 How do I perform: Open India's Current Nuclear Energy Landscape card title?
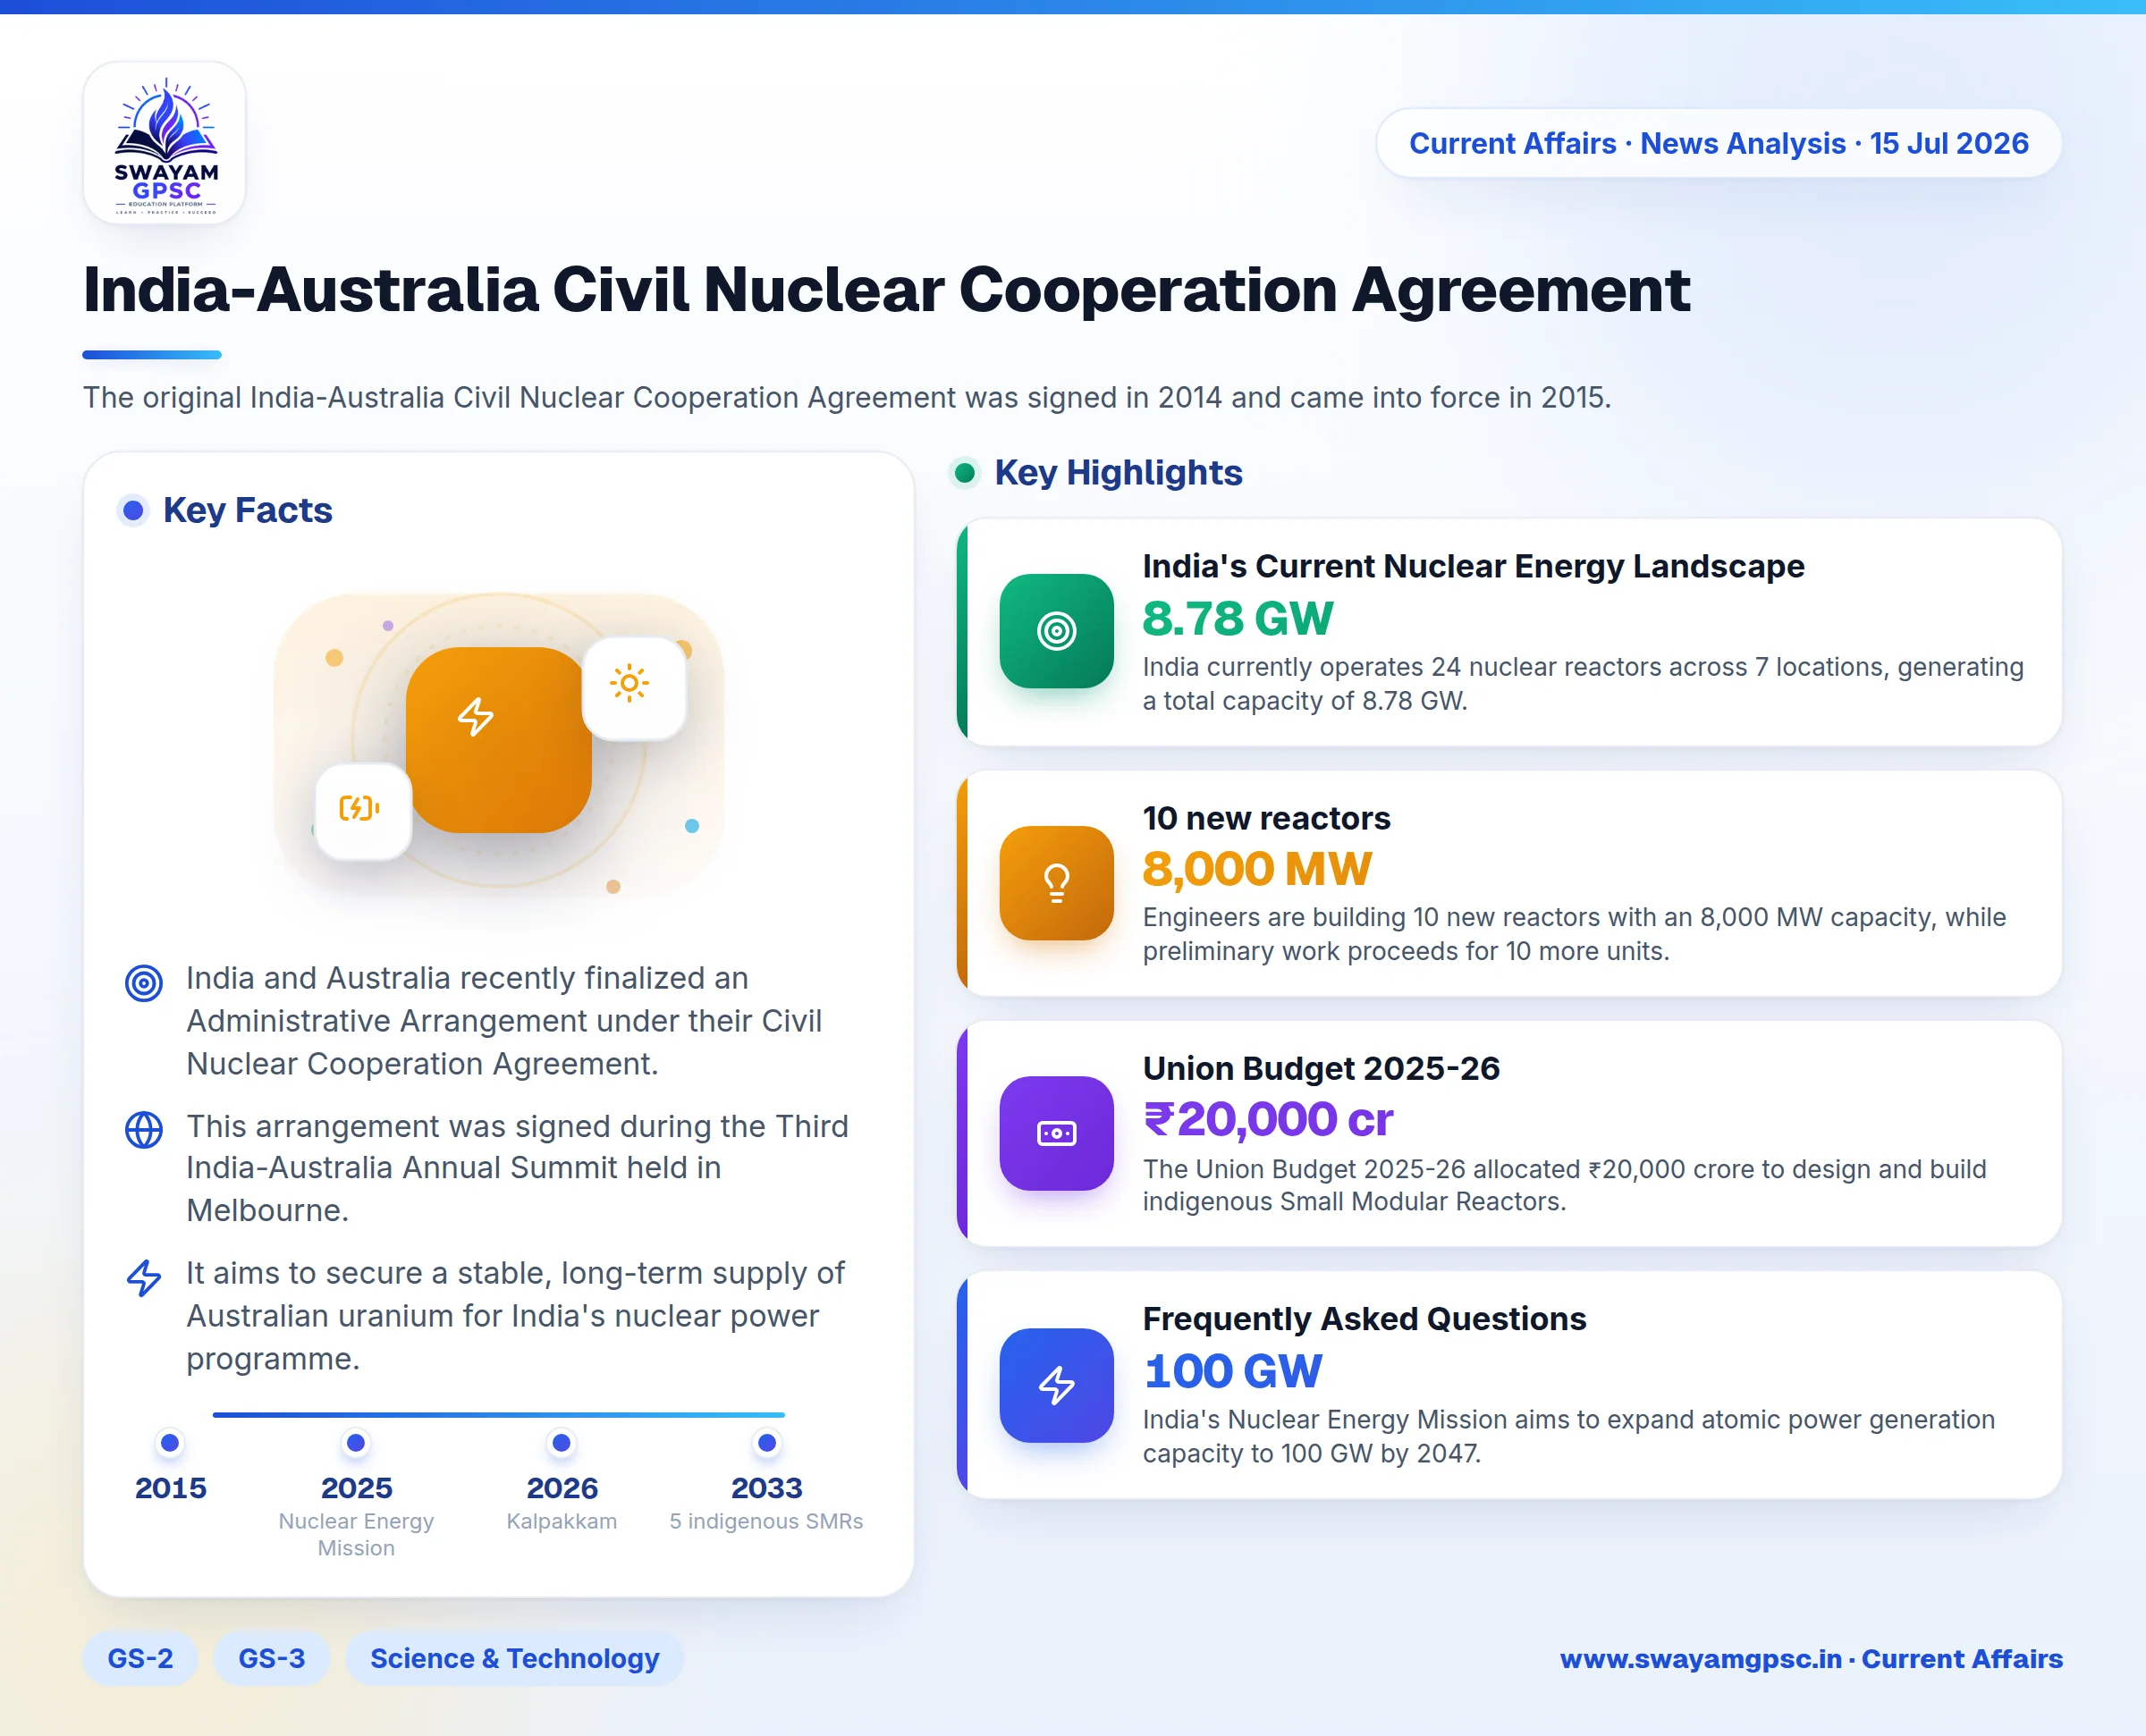(1473, 566)
